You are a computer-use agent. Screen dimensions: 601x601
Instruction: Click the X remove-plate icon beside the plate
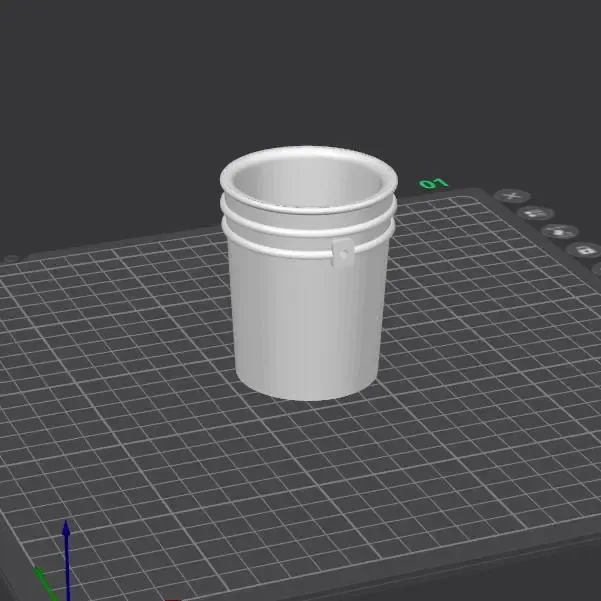512,196
